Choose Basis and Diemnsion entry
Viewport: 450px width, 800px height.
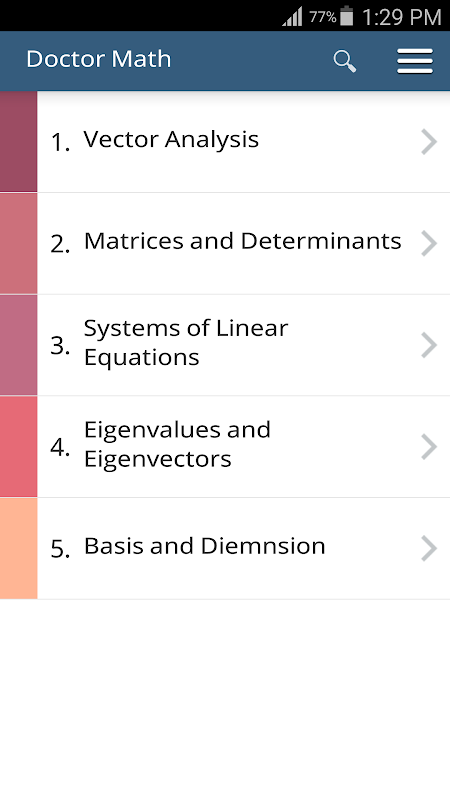pos(243,548)
